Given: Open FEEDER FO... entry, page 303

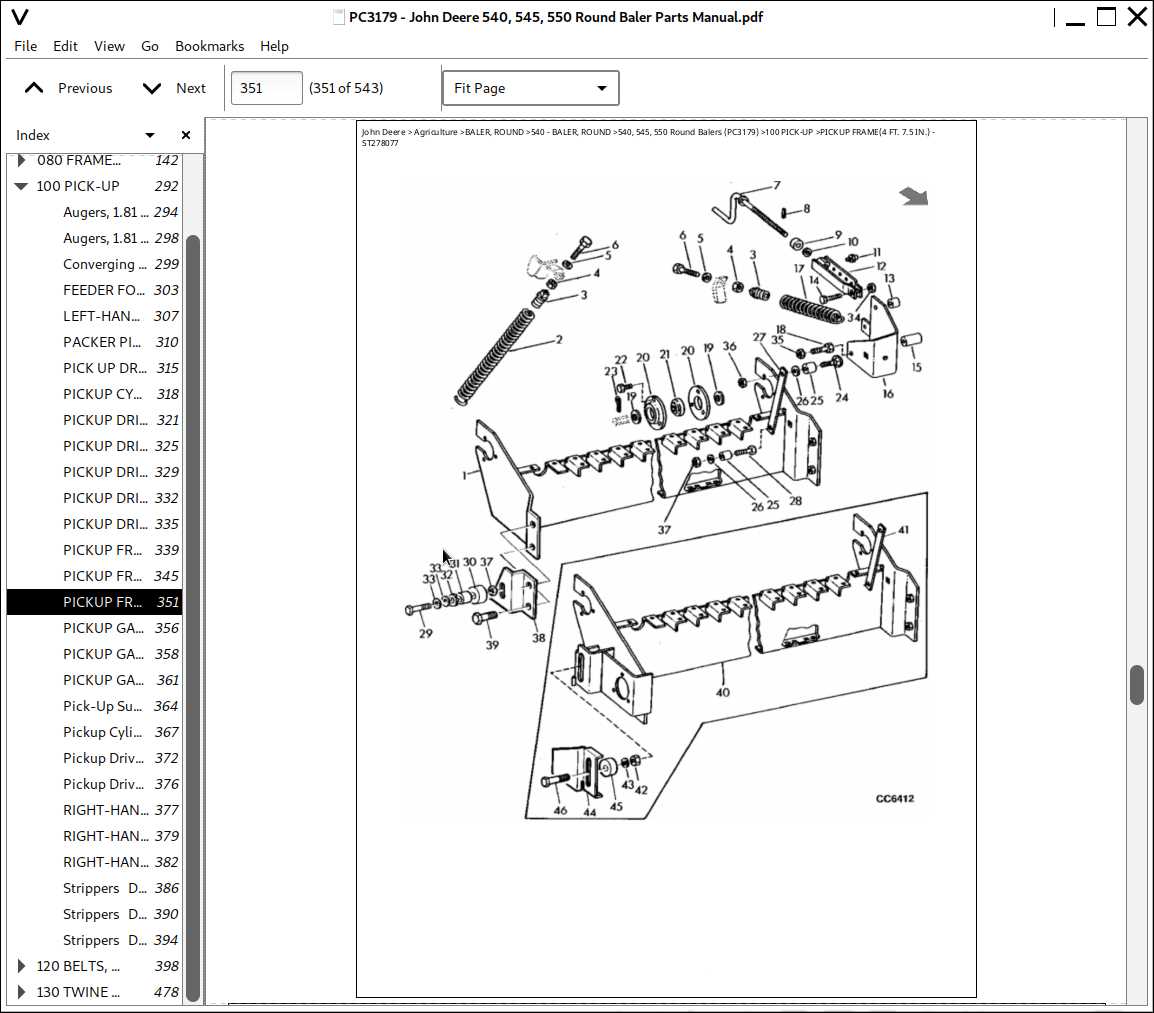Looking at the screenshot, I should point(94,290).
